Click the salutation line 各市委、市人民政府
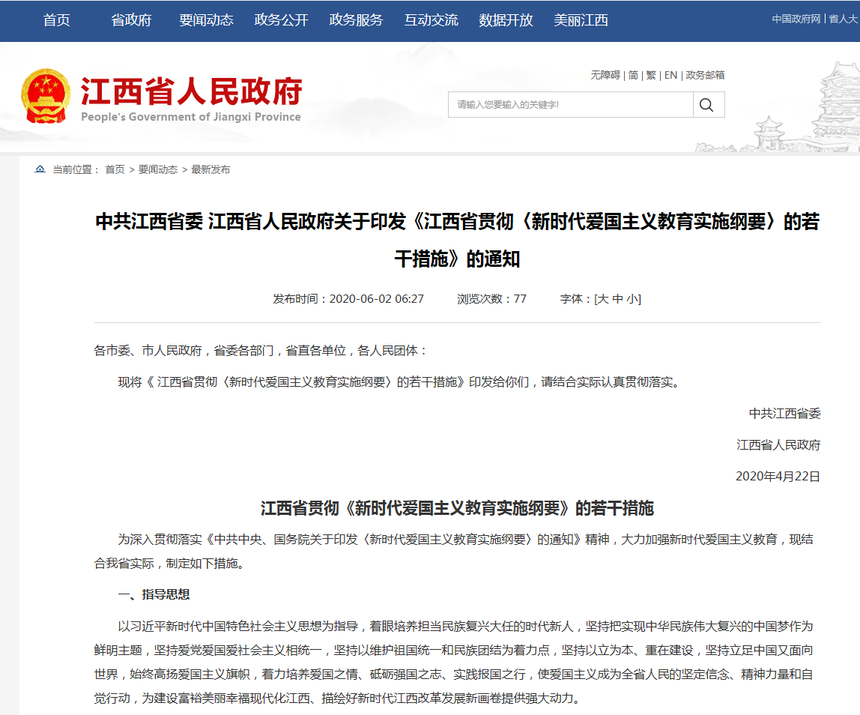Screen dimensions: 860x715 [261, 350]
